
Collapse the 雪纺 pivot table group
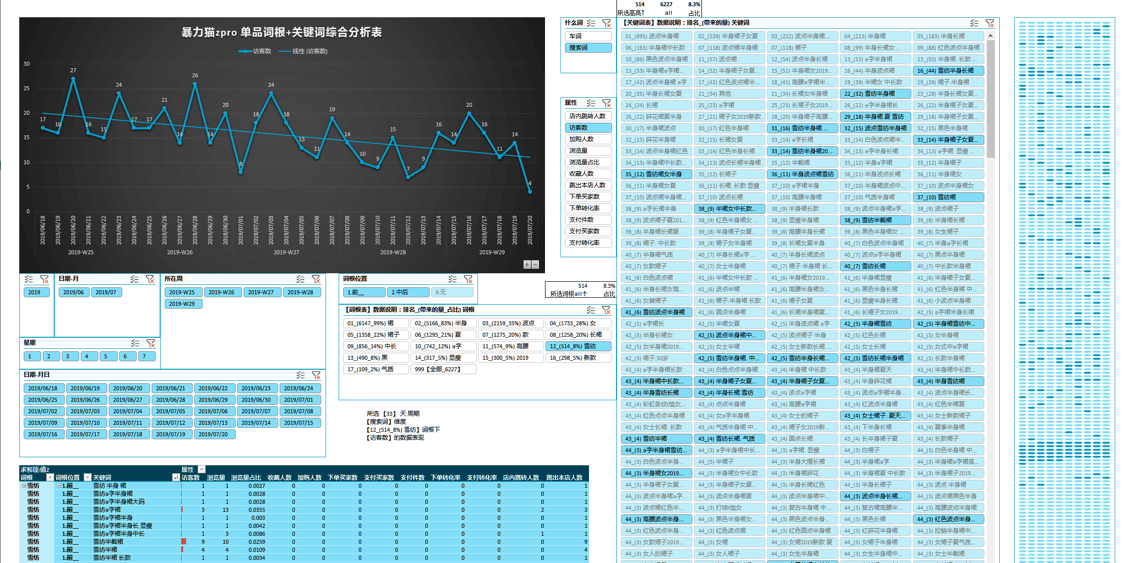click(x=24, y=486)
